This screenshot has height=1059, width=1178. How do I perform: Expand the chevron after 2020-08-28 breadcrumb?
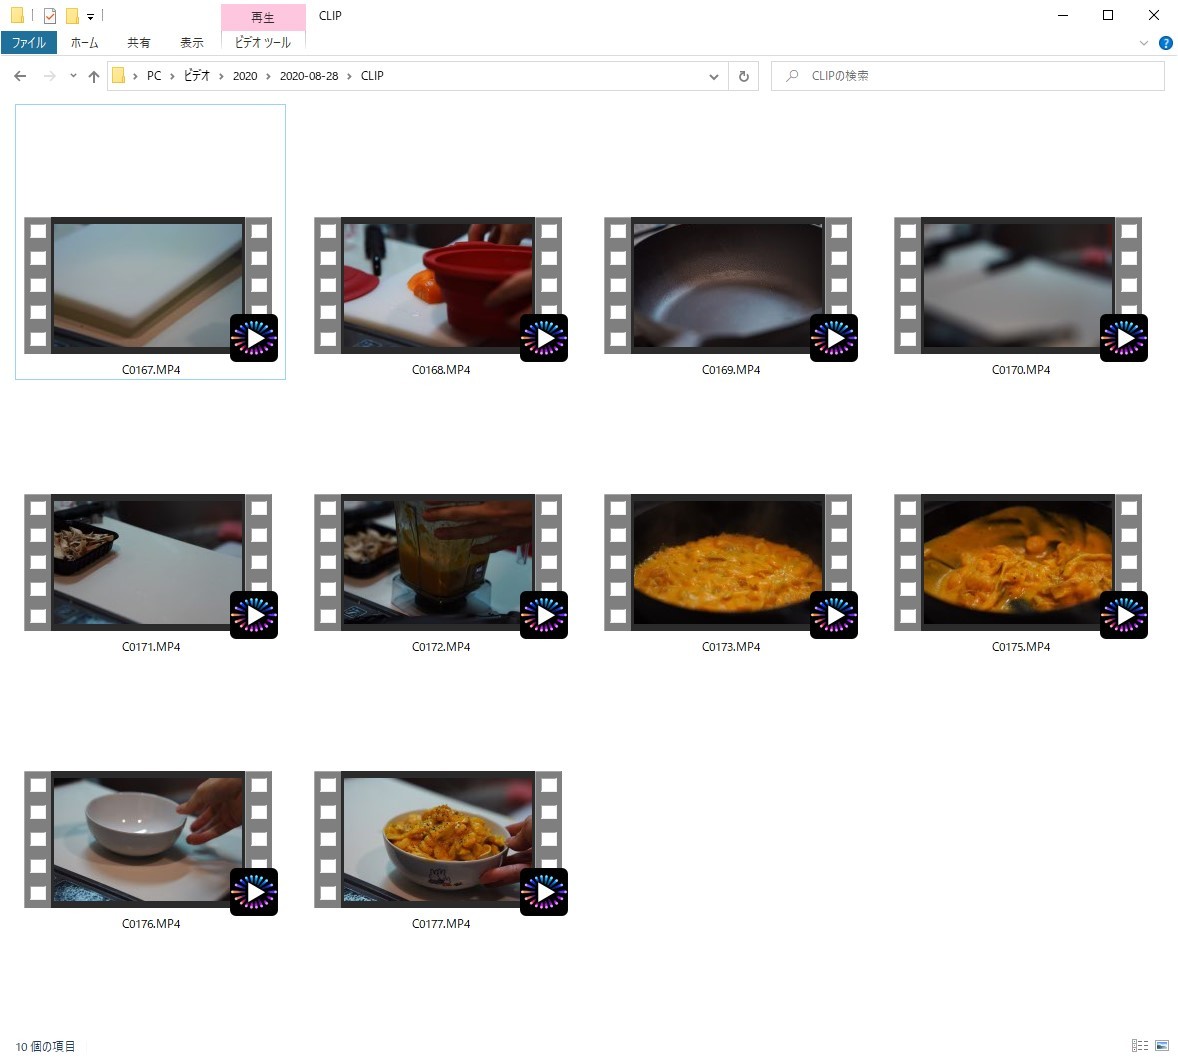[x=349, y=76]
